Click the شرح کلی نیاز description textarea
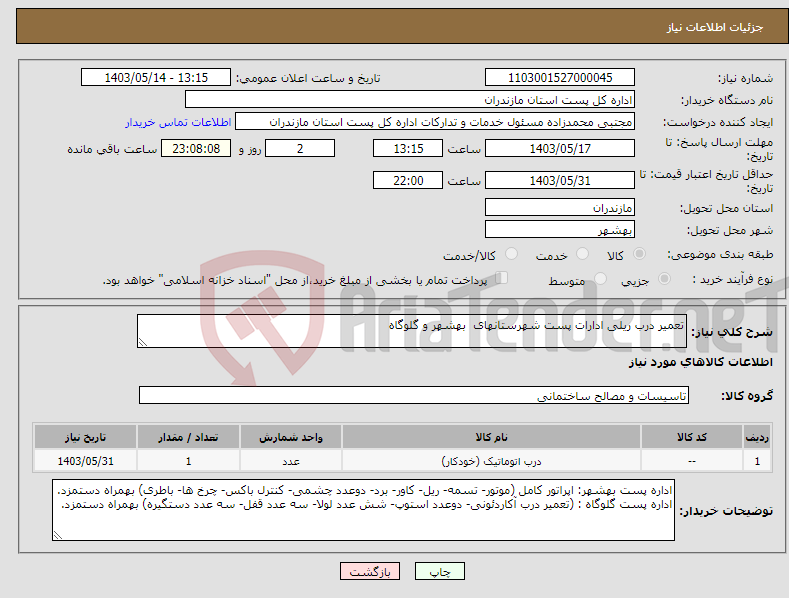 click(412, 331)
